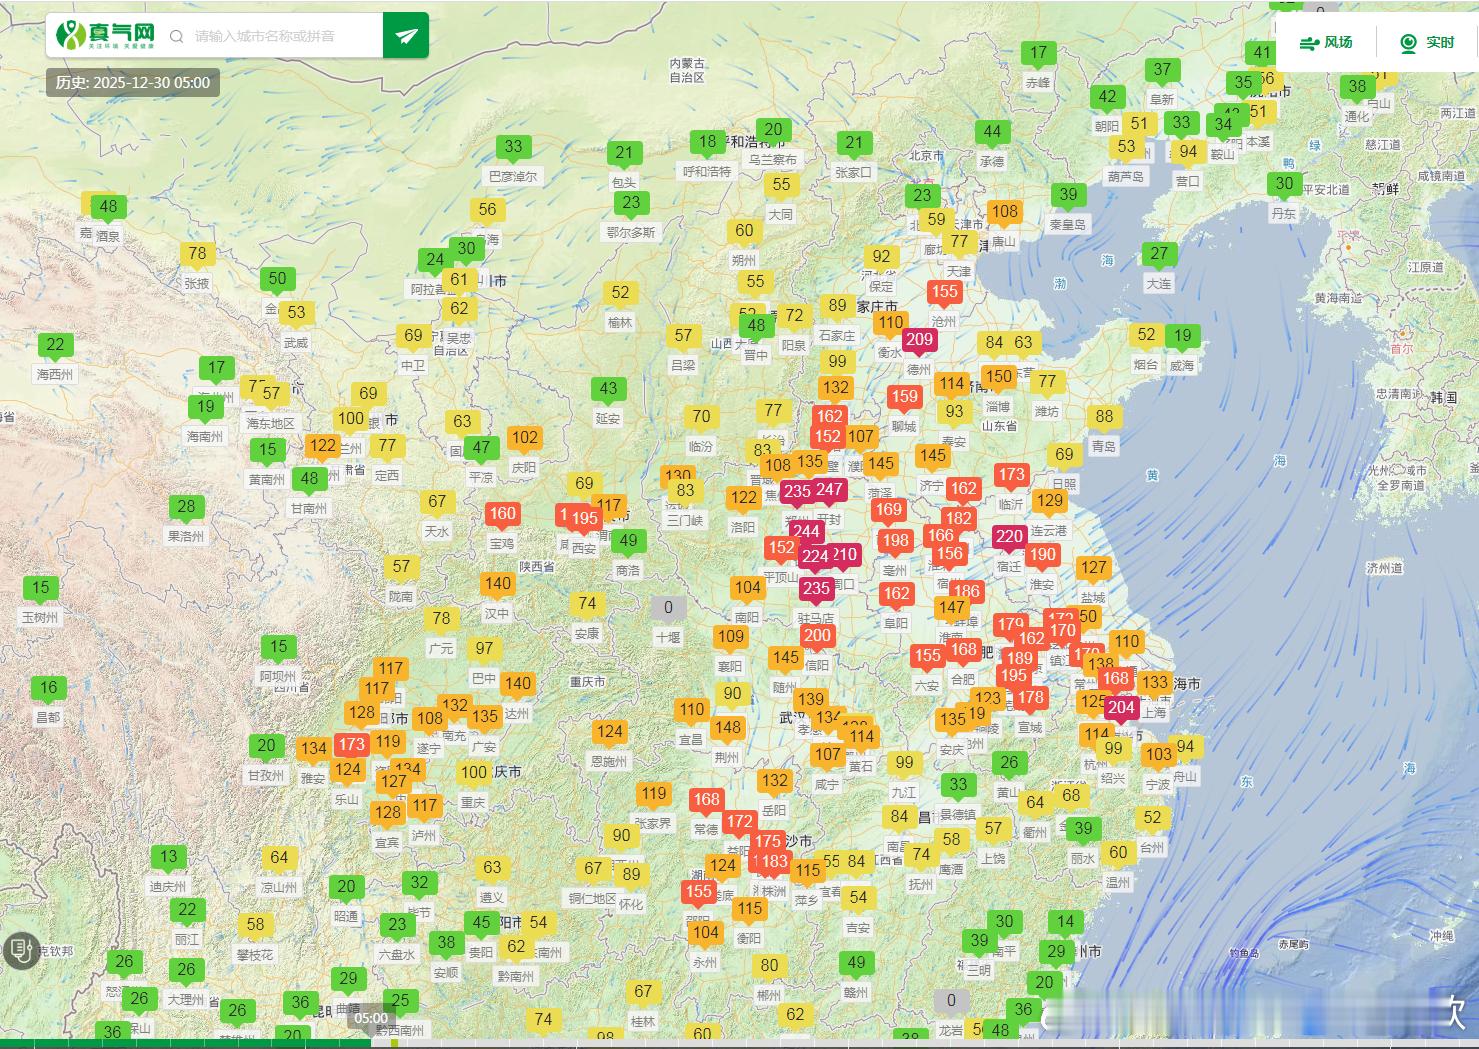Toggle the 风场 wind field layer

pyautogui.click(x=1326, y=43)
